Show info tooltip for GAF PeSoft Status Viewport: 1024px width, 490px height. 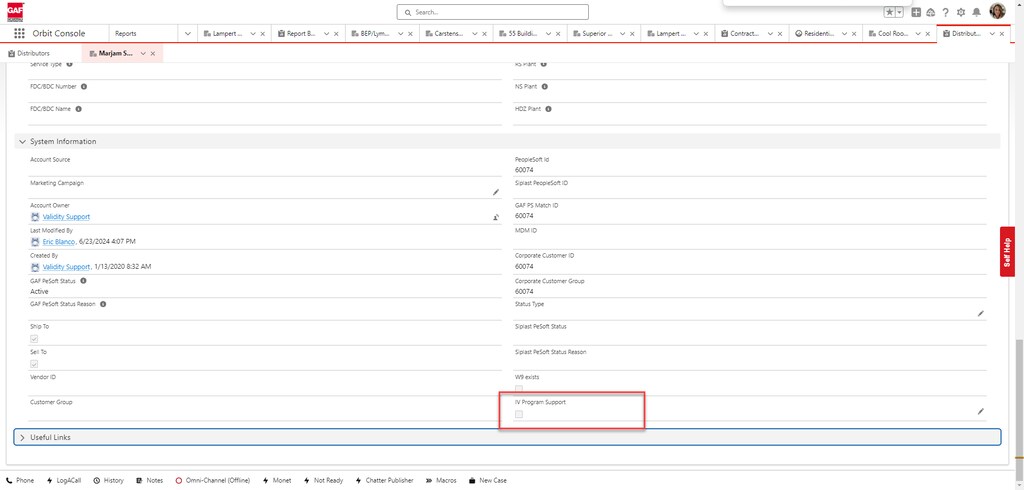point(84,281)
